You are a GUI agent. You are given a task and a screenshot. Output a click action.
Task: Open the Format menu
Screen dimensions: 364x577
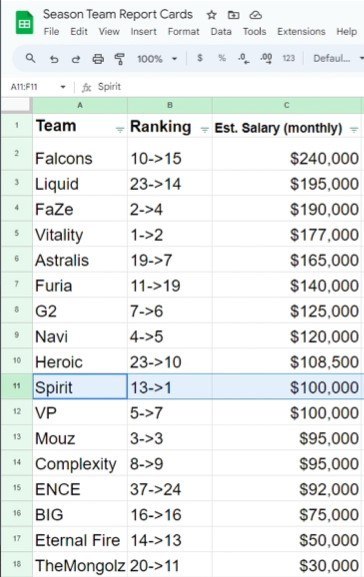click(183, 32)
